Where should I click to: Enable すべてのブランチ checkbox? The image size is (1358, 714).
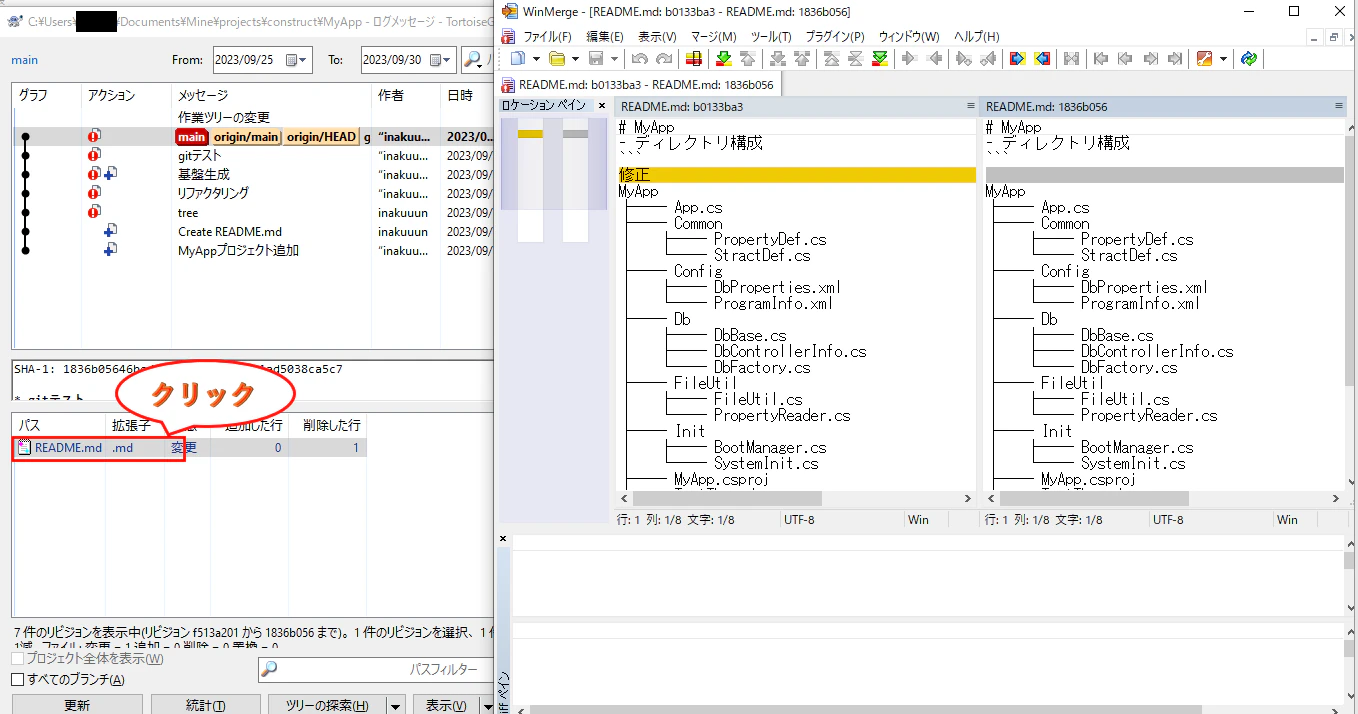(17, 680)
